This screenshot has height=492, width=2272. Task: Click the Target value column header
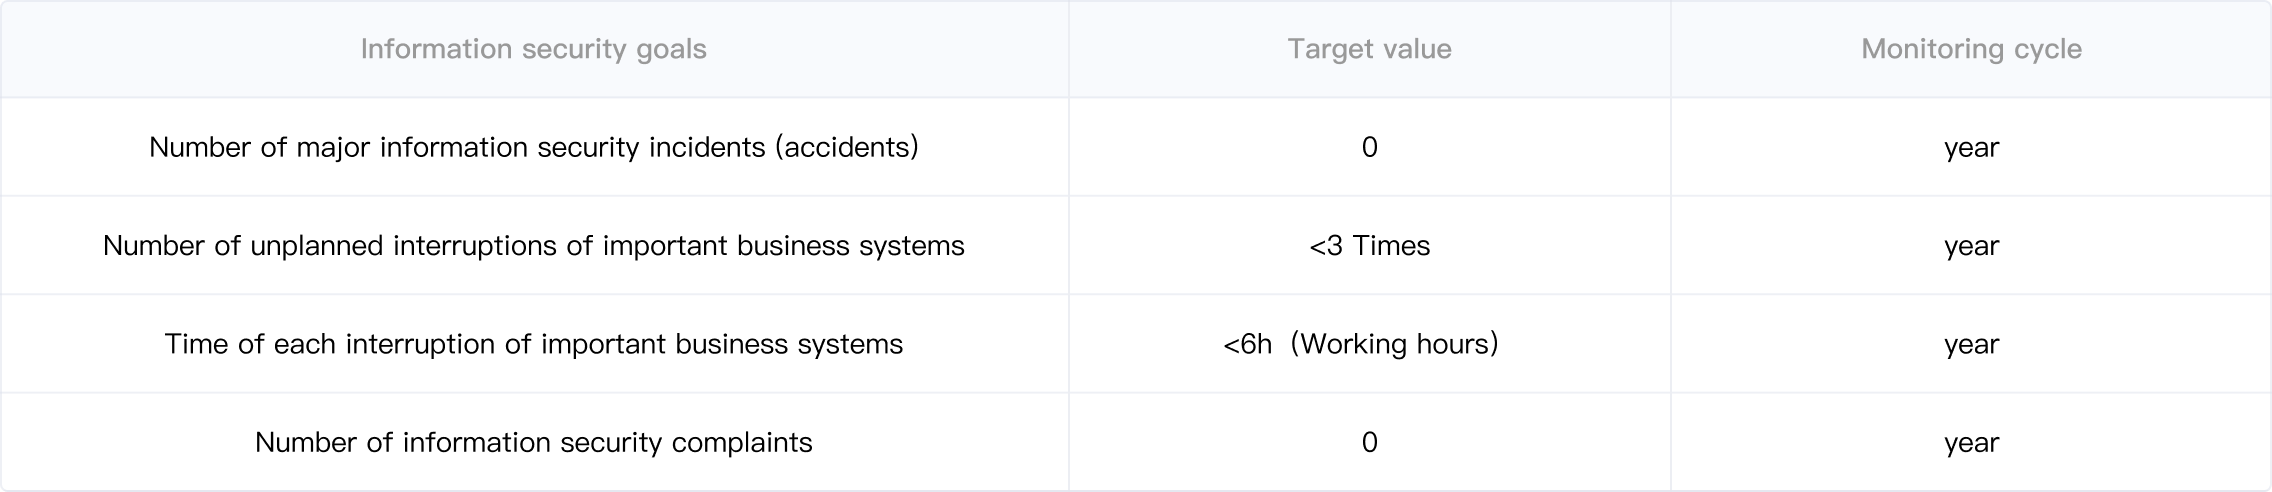coord(1369,49)
